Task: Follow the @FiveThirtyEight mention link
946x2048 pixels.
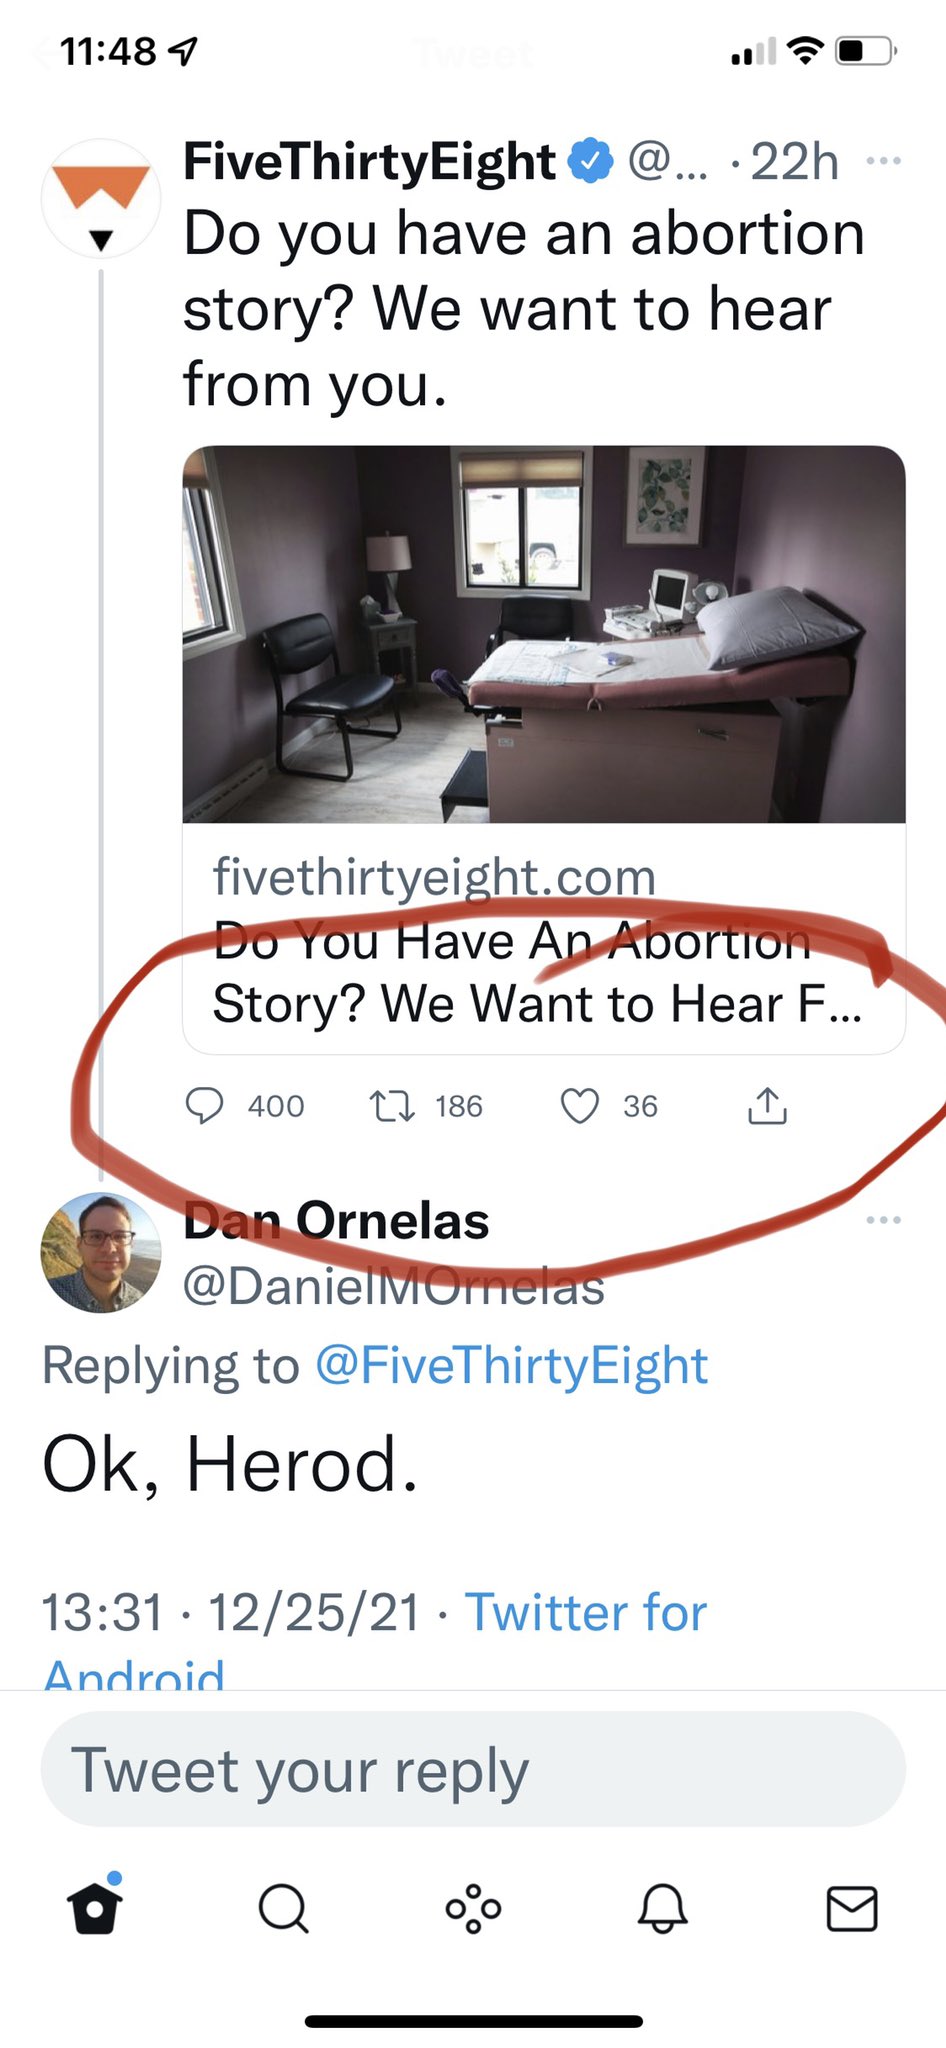Action: point(511,1366)
